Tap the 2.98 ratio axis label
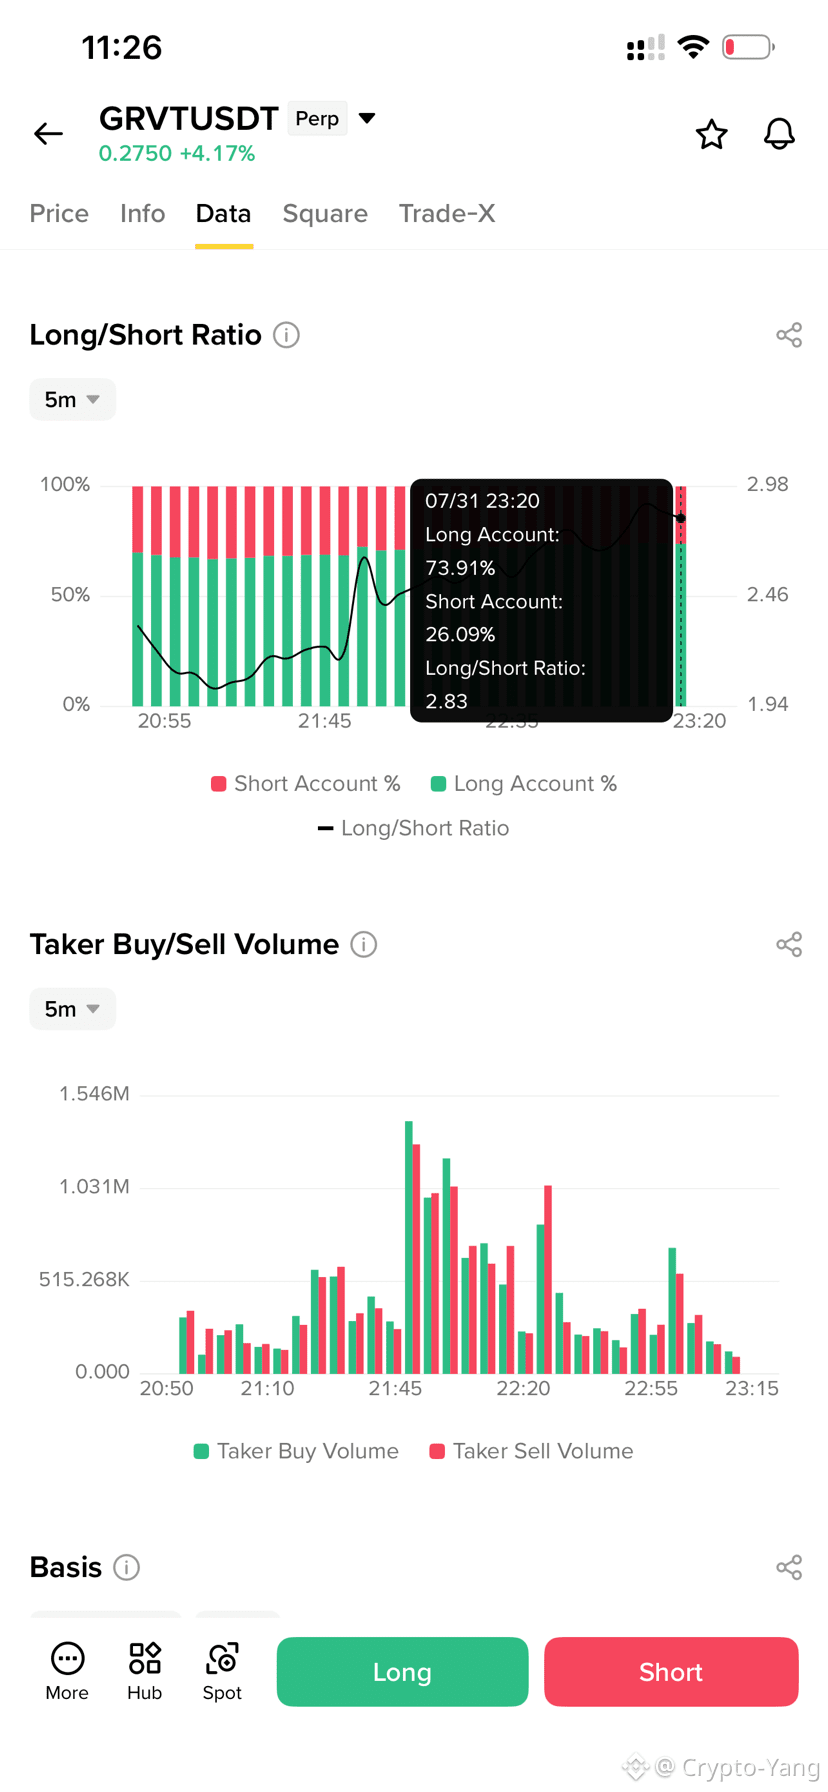The image size is (828, 1792). point(768,484)
